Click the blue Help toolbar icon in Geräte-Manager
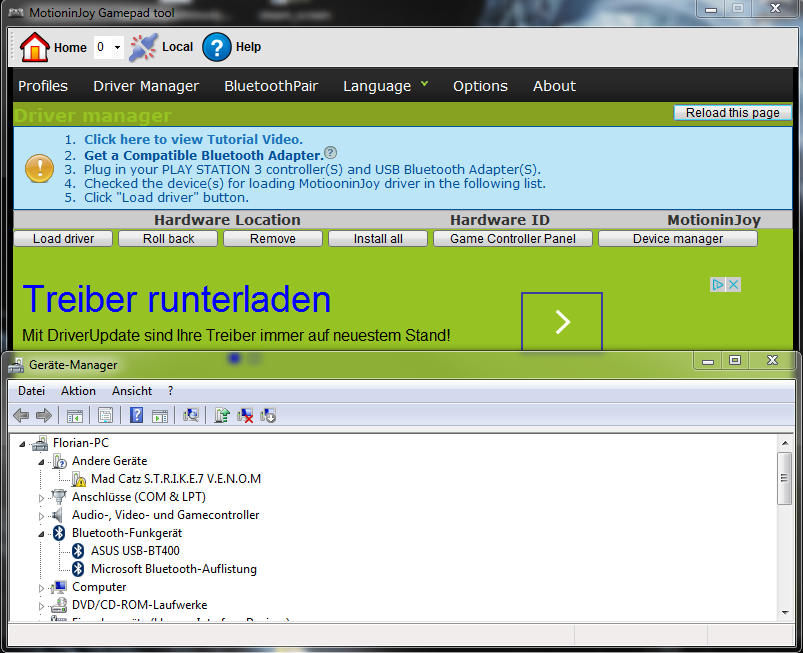Viewport: 803px width, 653px height. [x=136, y=415]
